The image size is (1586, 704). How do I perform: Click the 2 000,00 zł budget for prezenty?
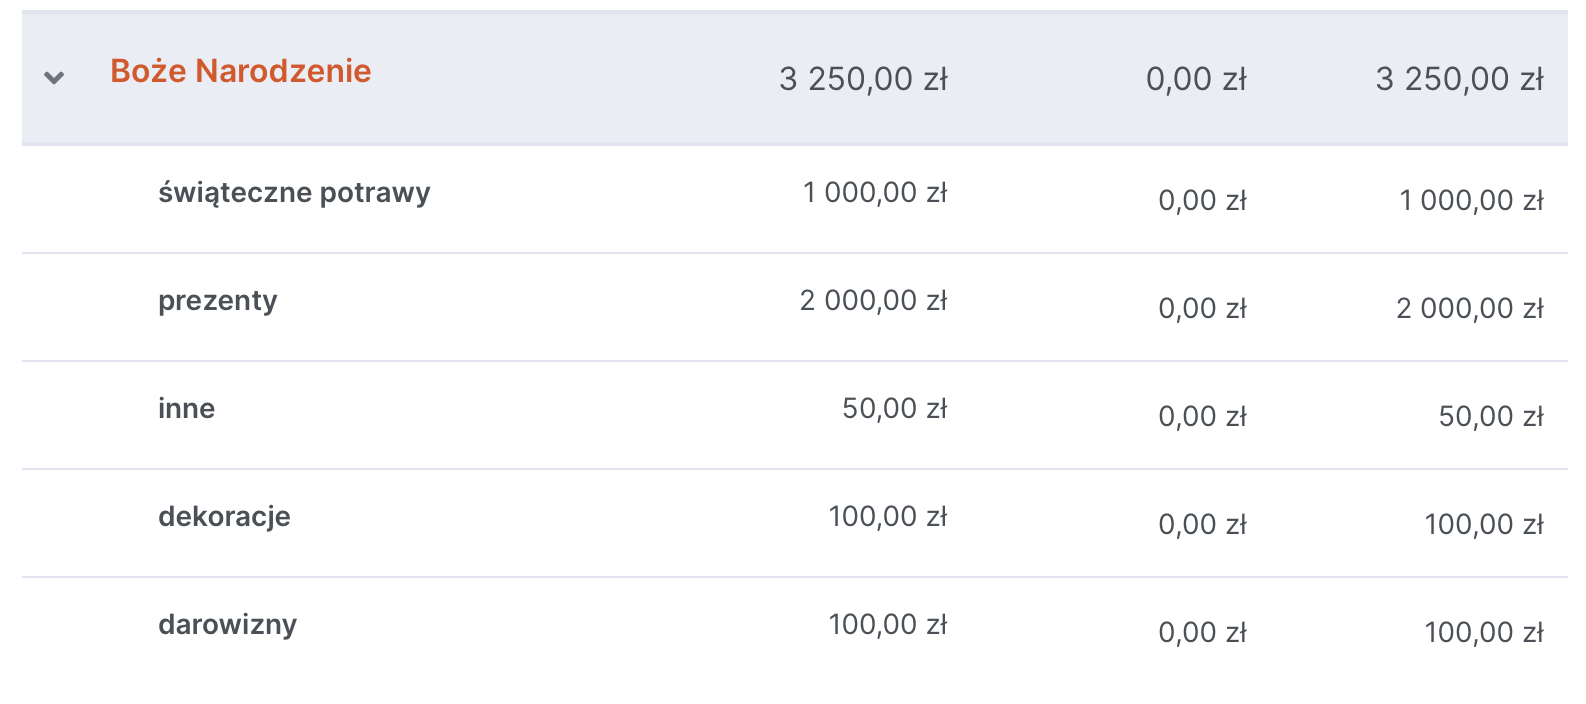pyautogui.click(x=873, y=300)
